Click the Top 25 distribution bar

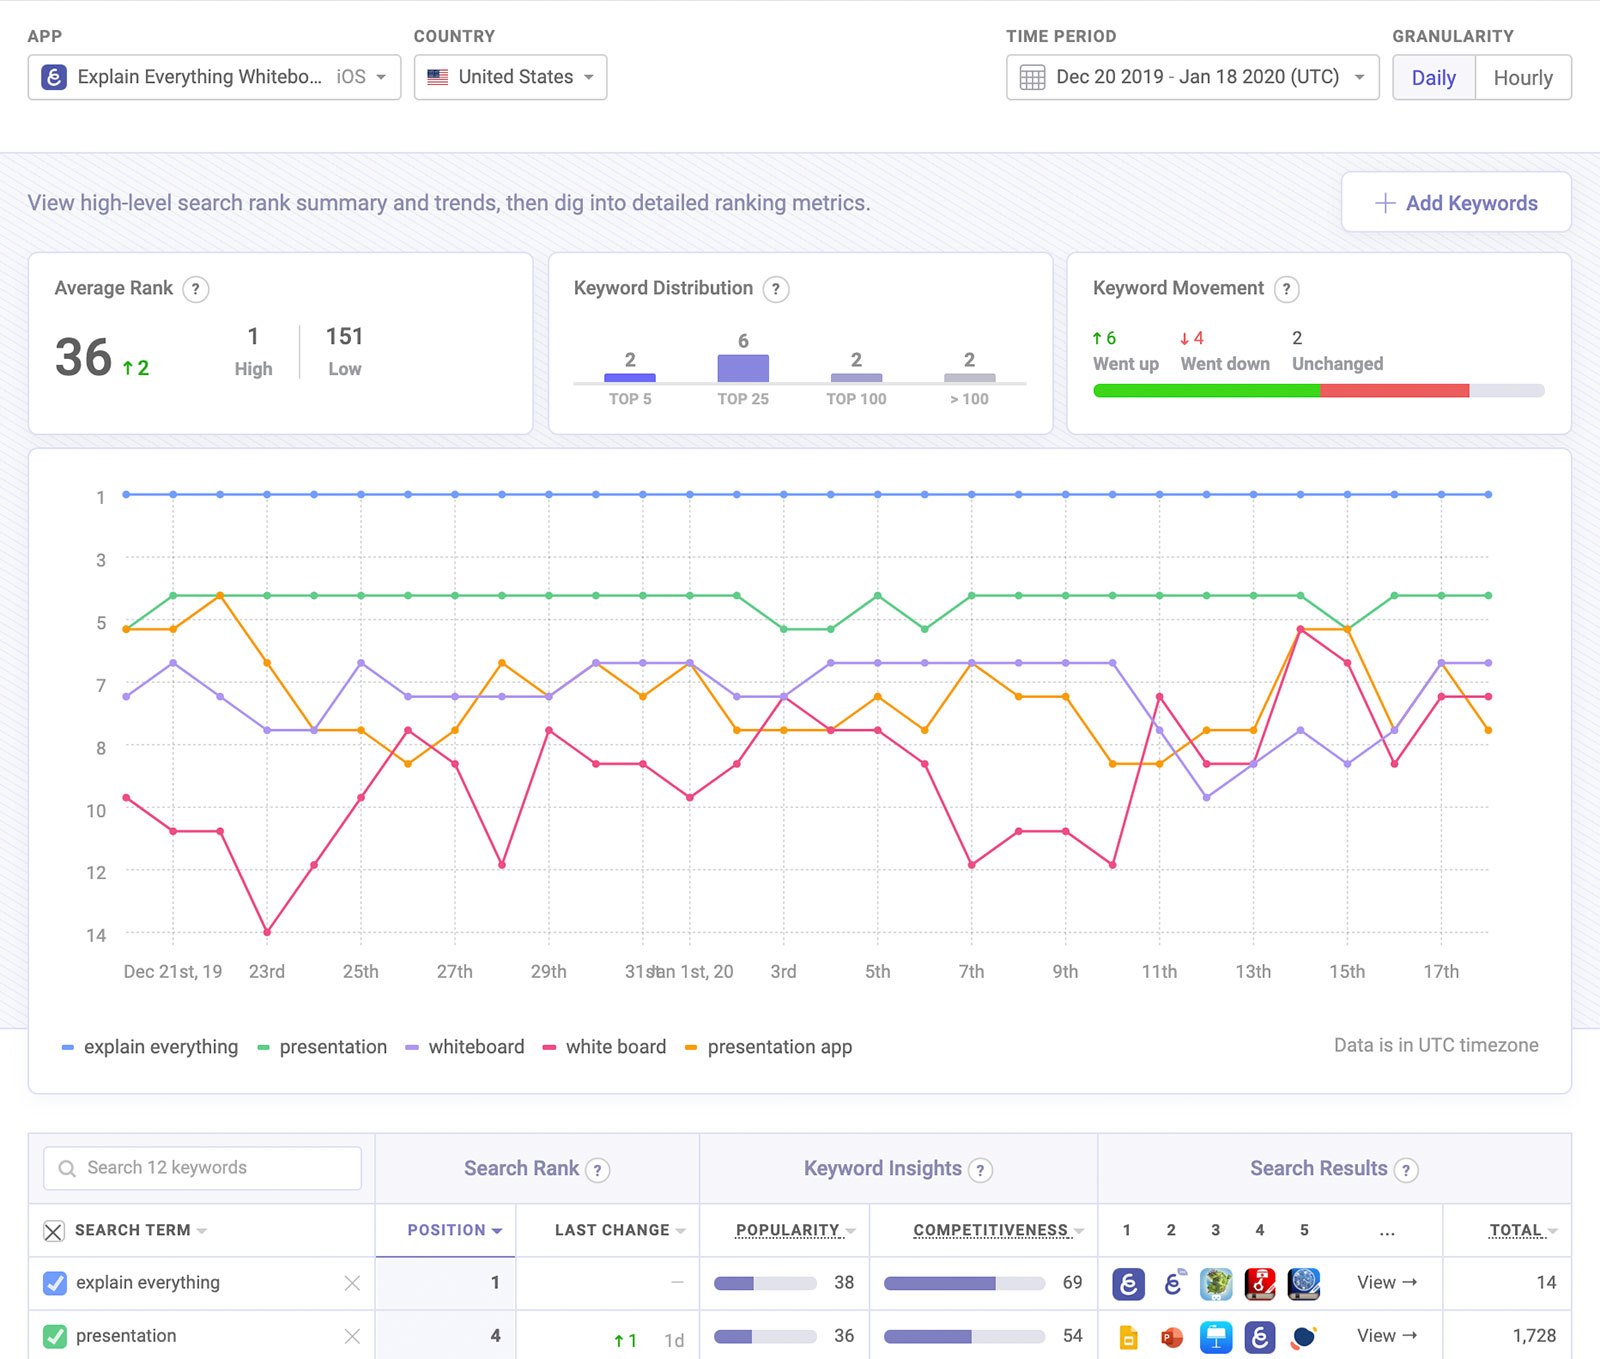[743, 369]
